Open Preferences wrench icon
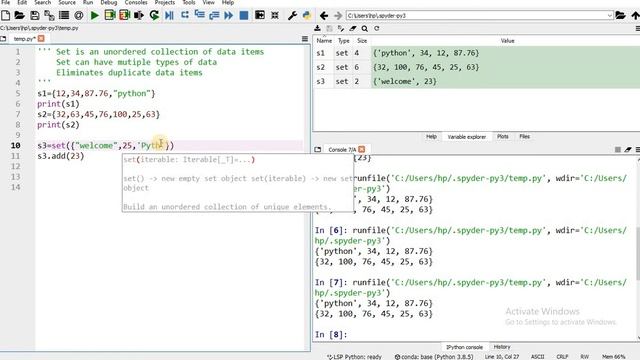 point(292,16)
